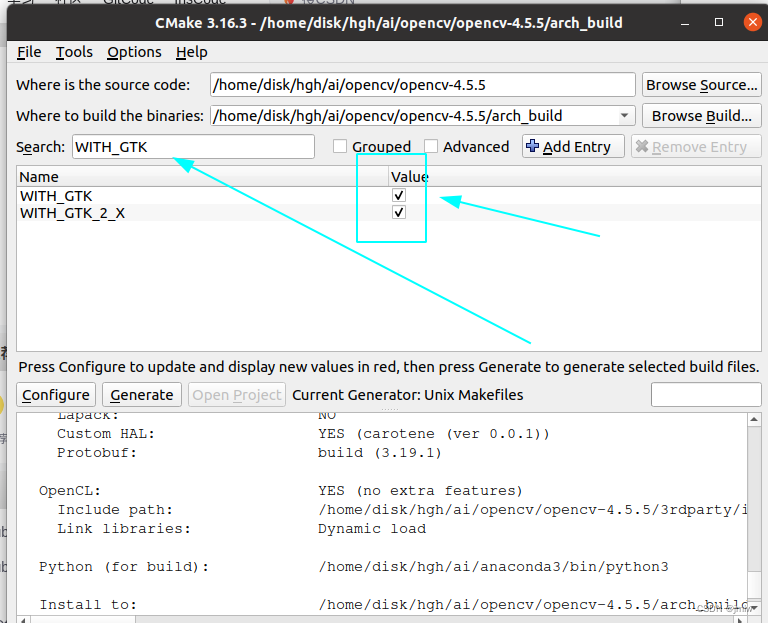The image size is (768, 623).
Task: Click 'Current Generator: Unix Makefiles' label
Action: [408, 395]
